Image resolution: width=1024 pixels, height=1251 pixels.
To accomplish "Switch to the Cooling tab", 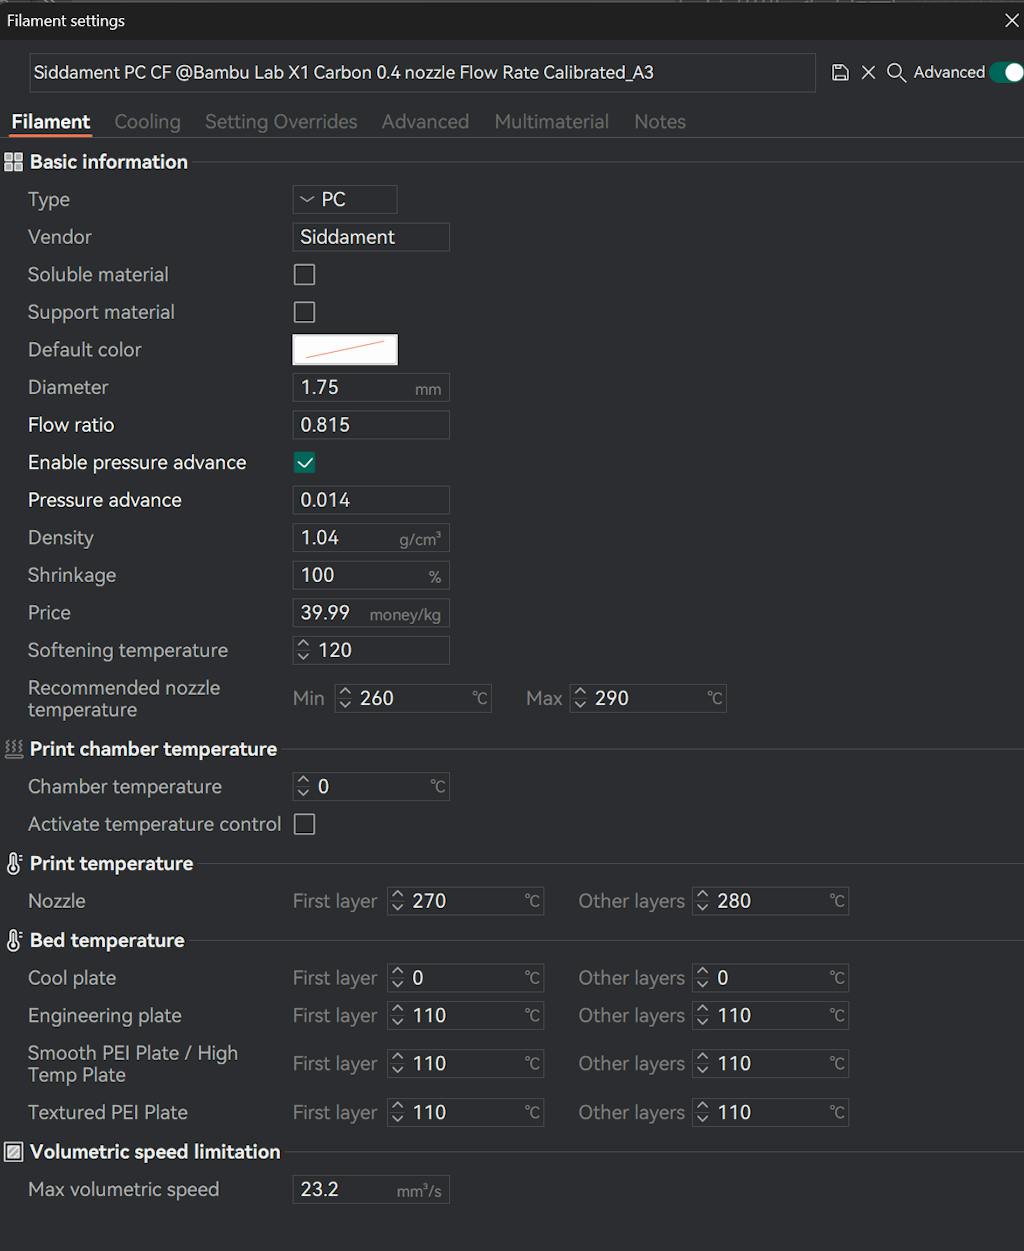I will (147, 122).
